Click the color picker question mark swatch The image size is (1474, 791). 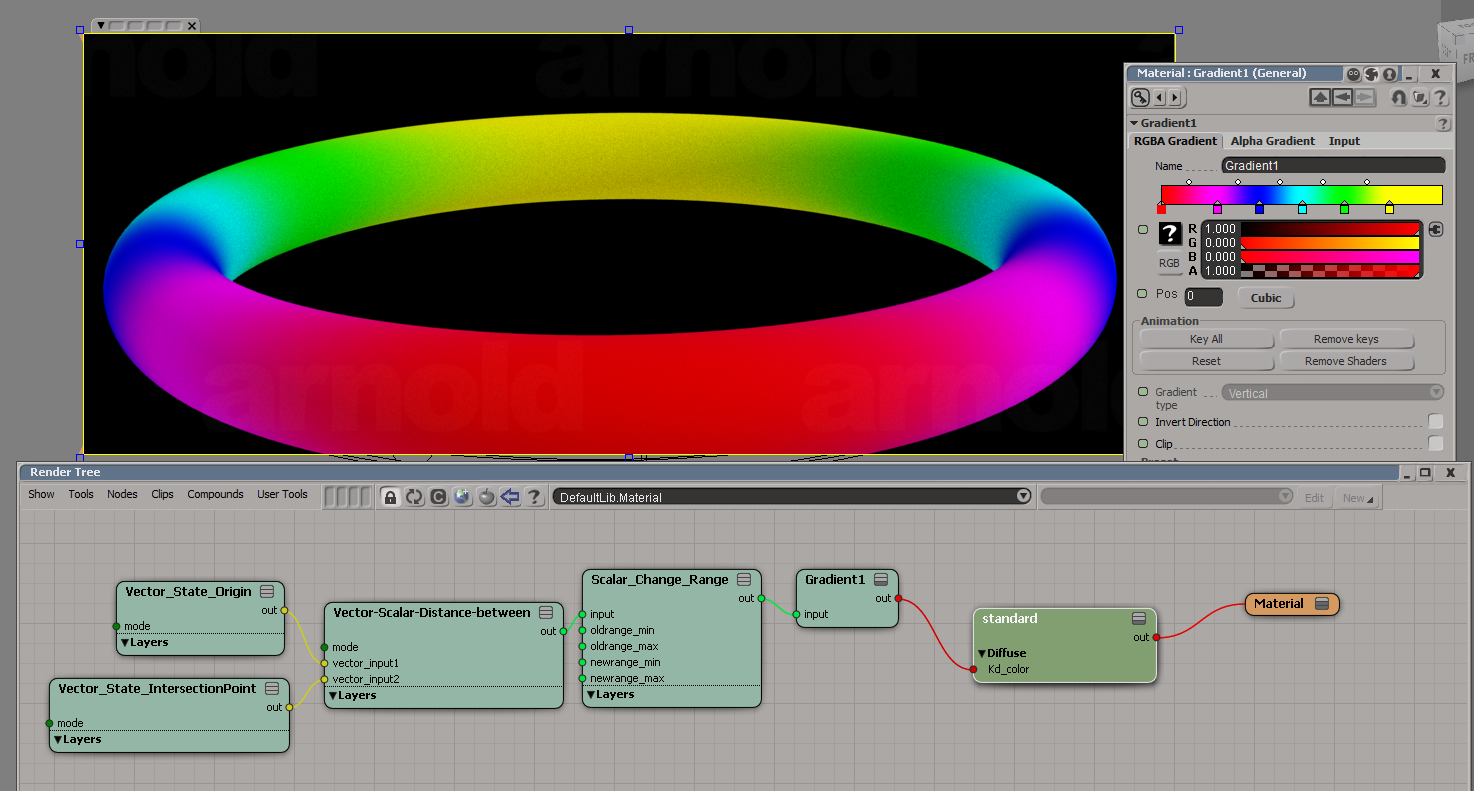pyautogui.click(x=1170, y=234)
